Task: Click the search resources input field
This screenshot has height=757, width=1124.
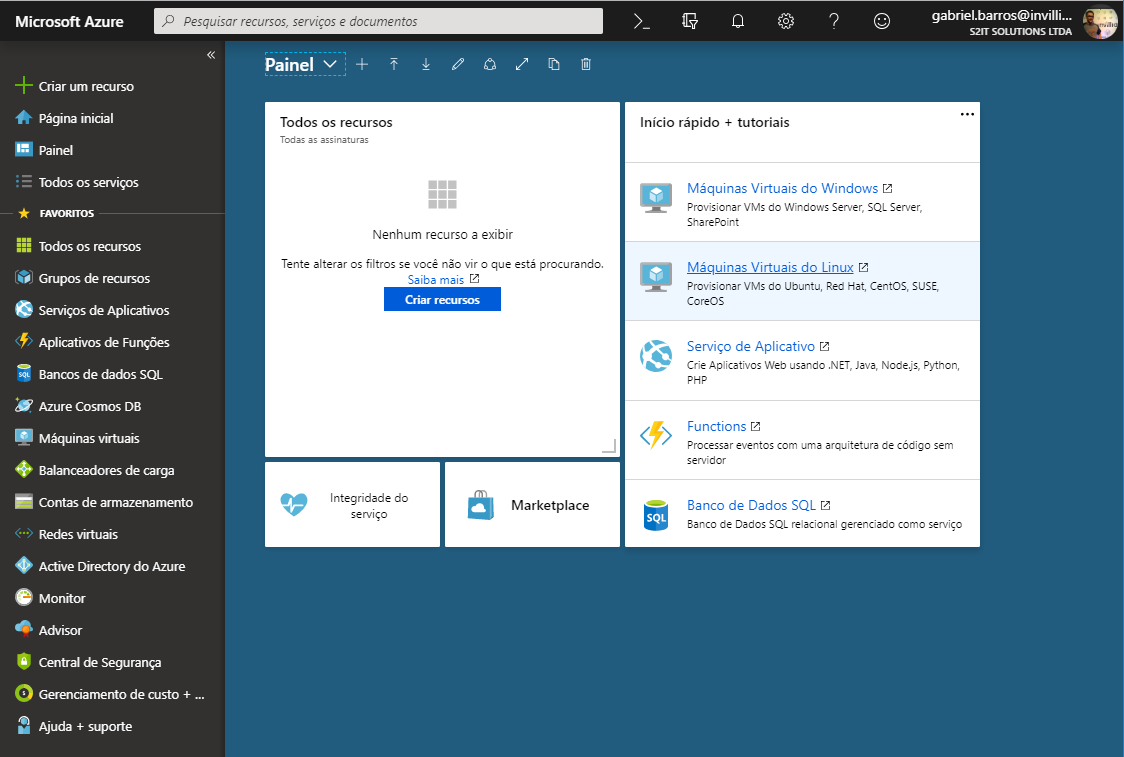Action: (x=378, y=22)
